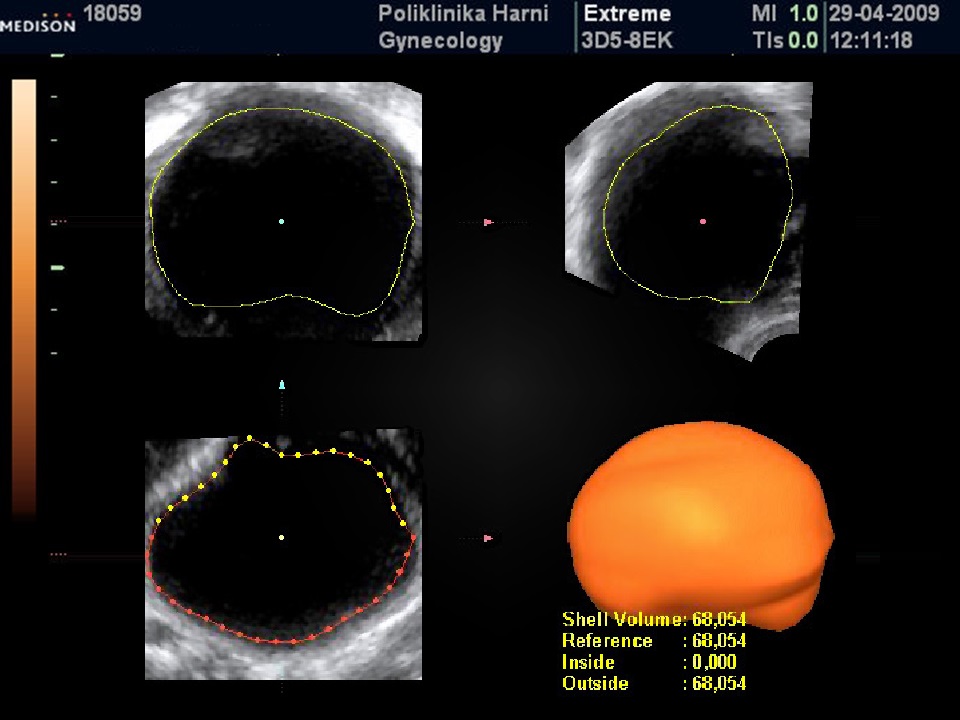
Task: Click the Reference value line
Action: (x=654, y=641)
